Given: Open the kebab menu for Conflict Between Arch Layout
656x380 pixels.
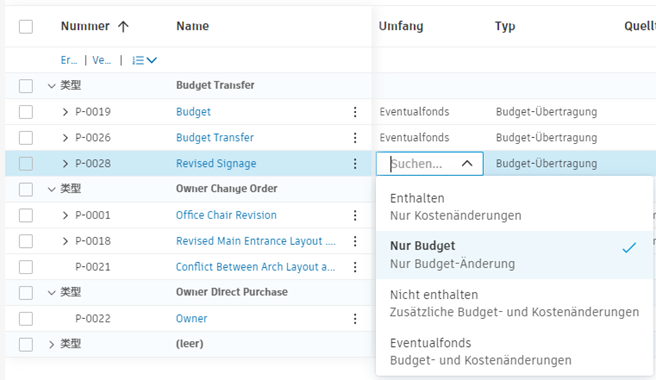Looking at the screenshot, I should point(355,267).
